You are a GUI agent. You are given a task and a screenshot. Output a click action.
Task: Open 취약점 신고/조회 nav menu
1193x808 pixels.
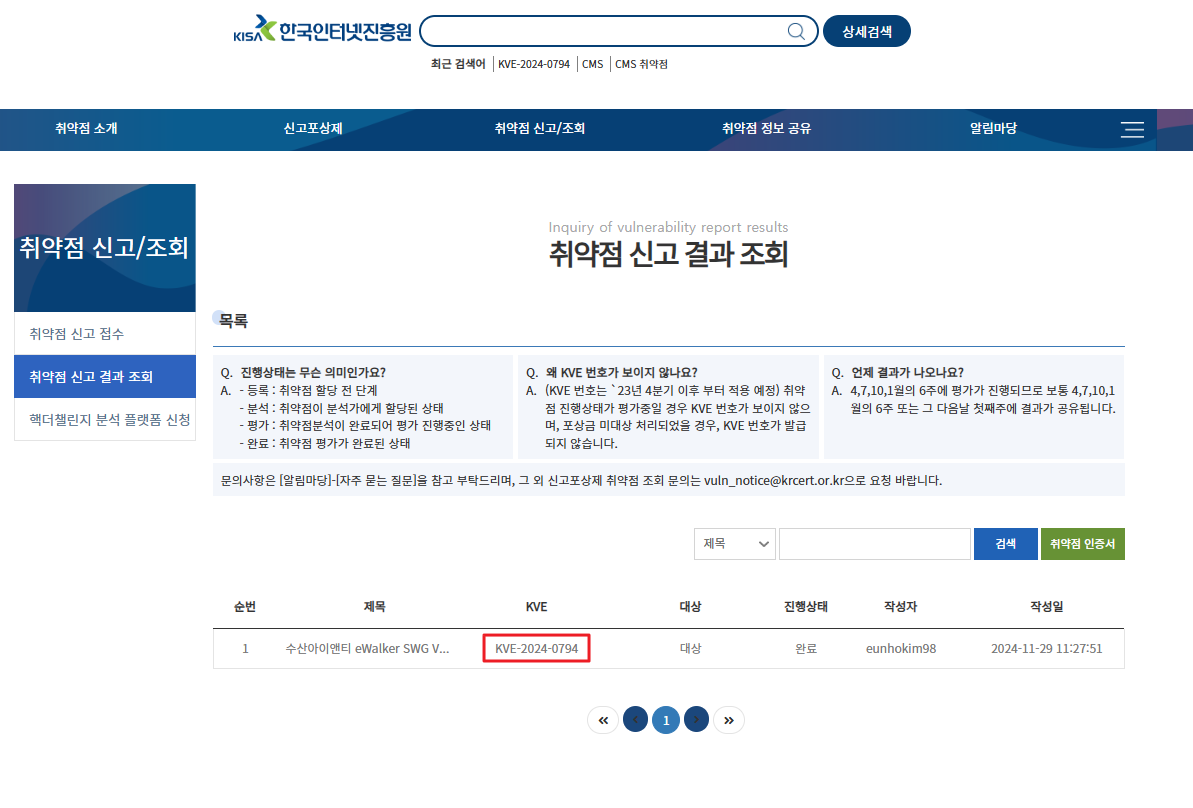tap(539, 129)
